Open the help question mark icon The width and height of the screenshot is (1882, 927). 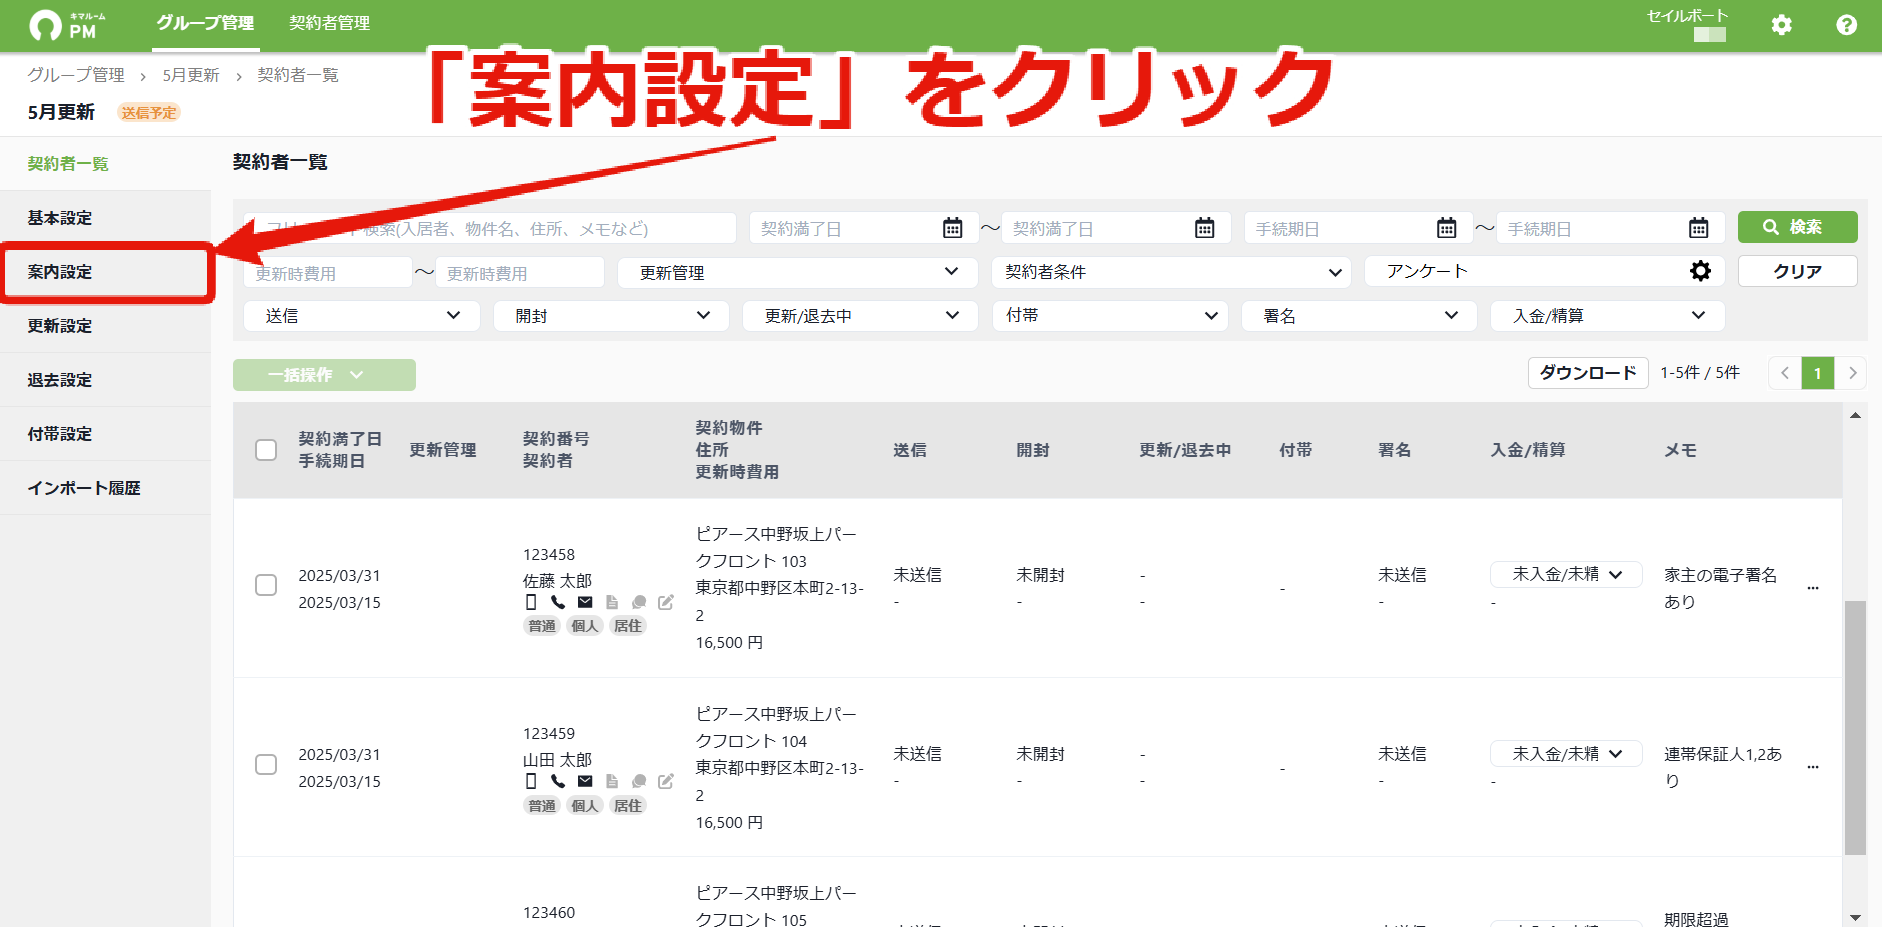tap(1846, 25)
